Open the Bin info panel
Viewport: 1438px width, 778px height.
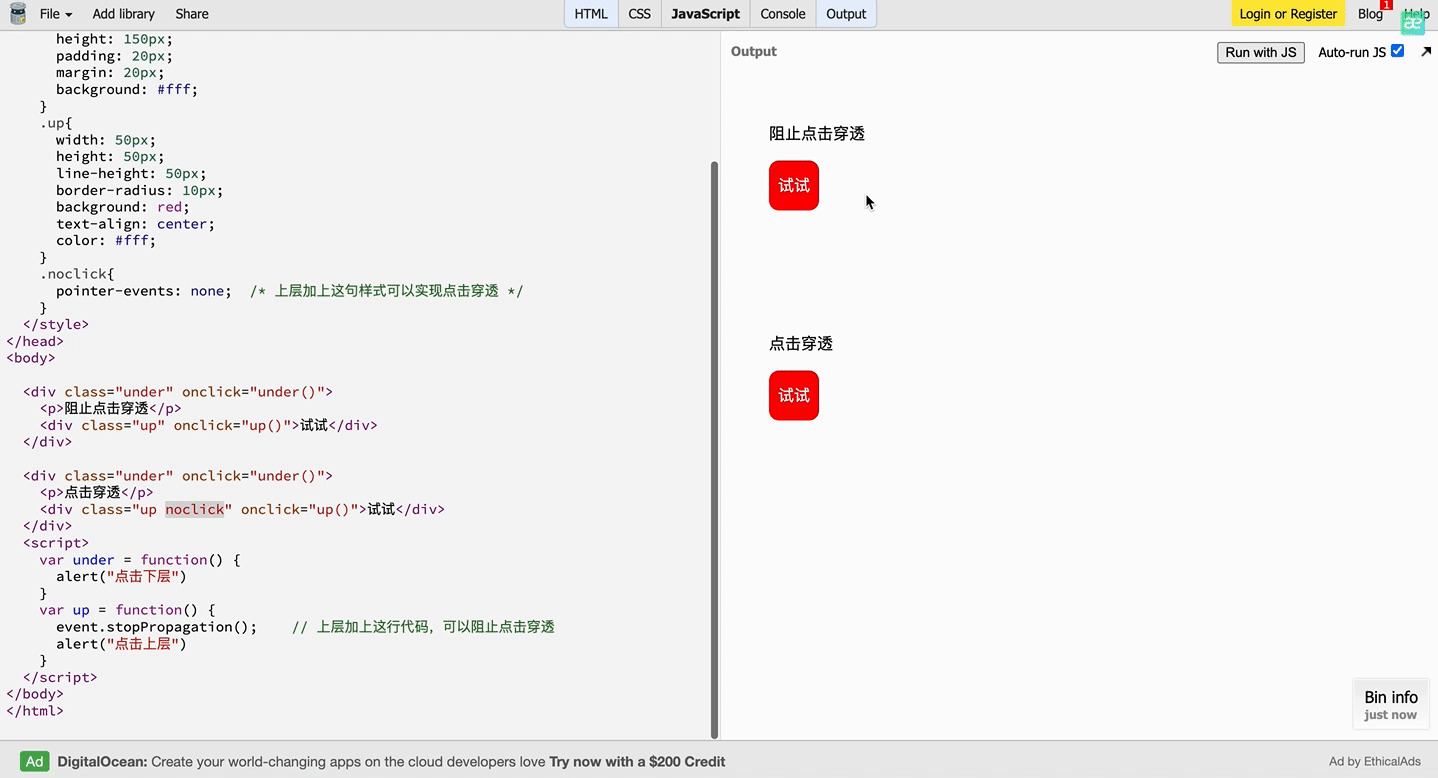1391,704
